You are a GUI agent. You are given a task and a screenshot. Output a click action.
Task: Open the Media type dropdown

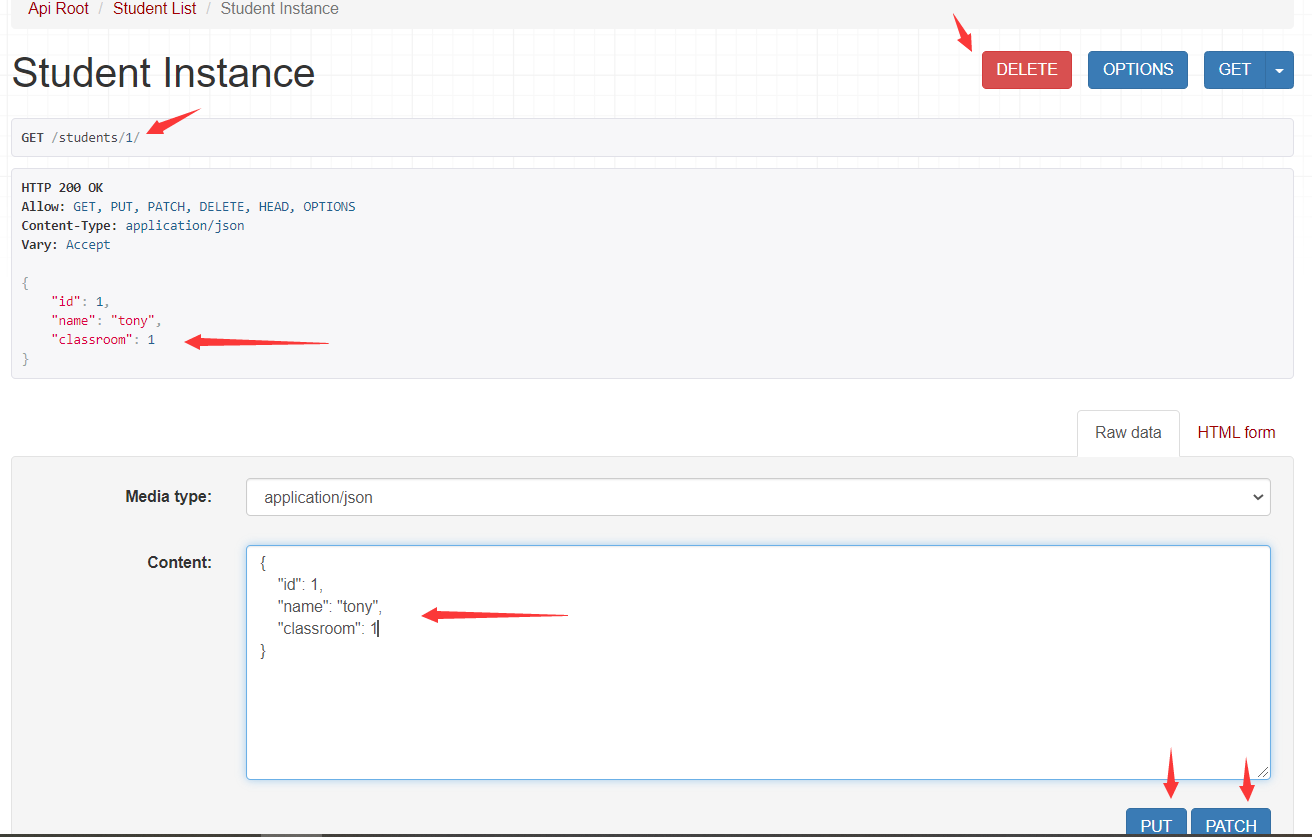click(x=758, y=496)
